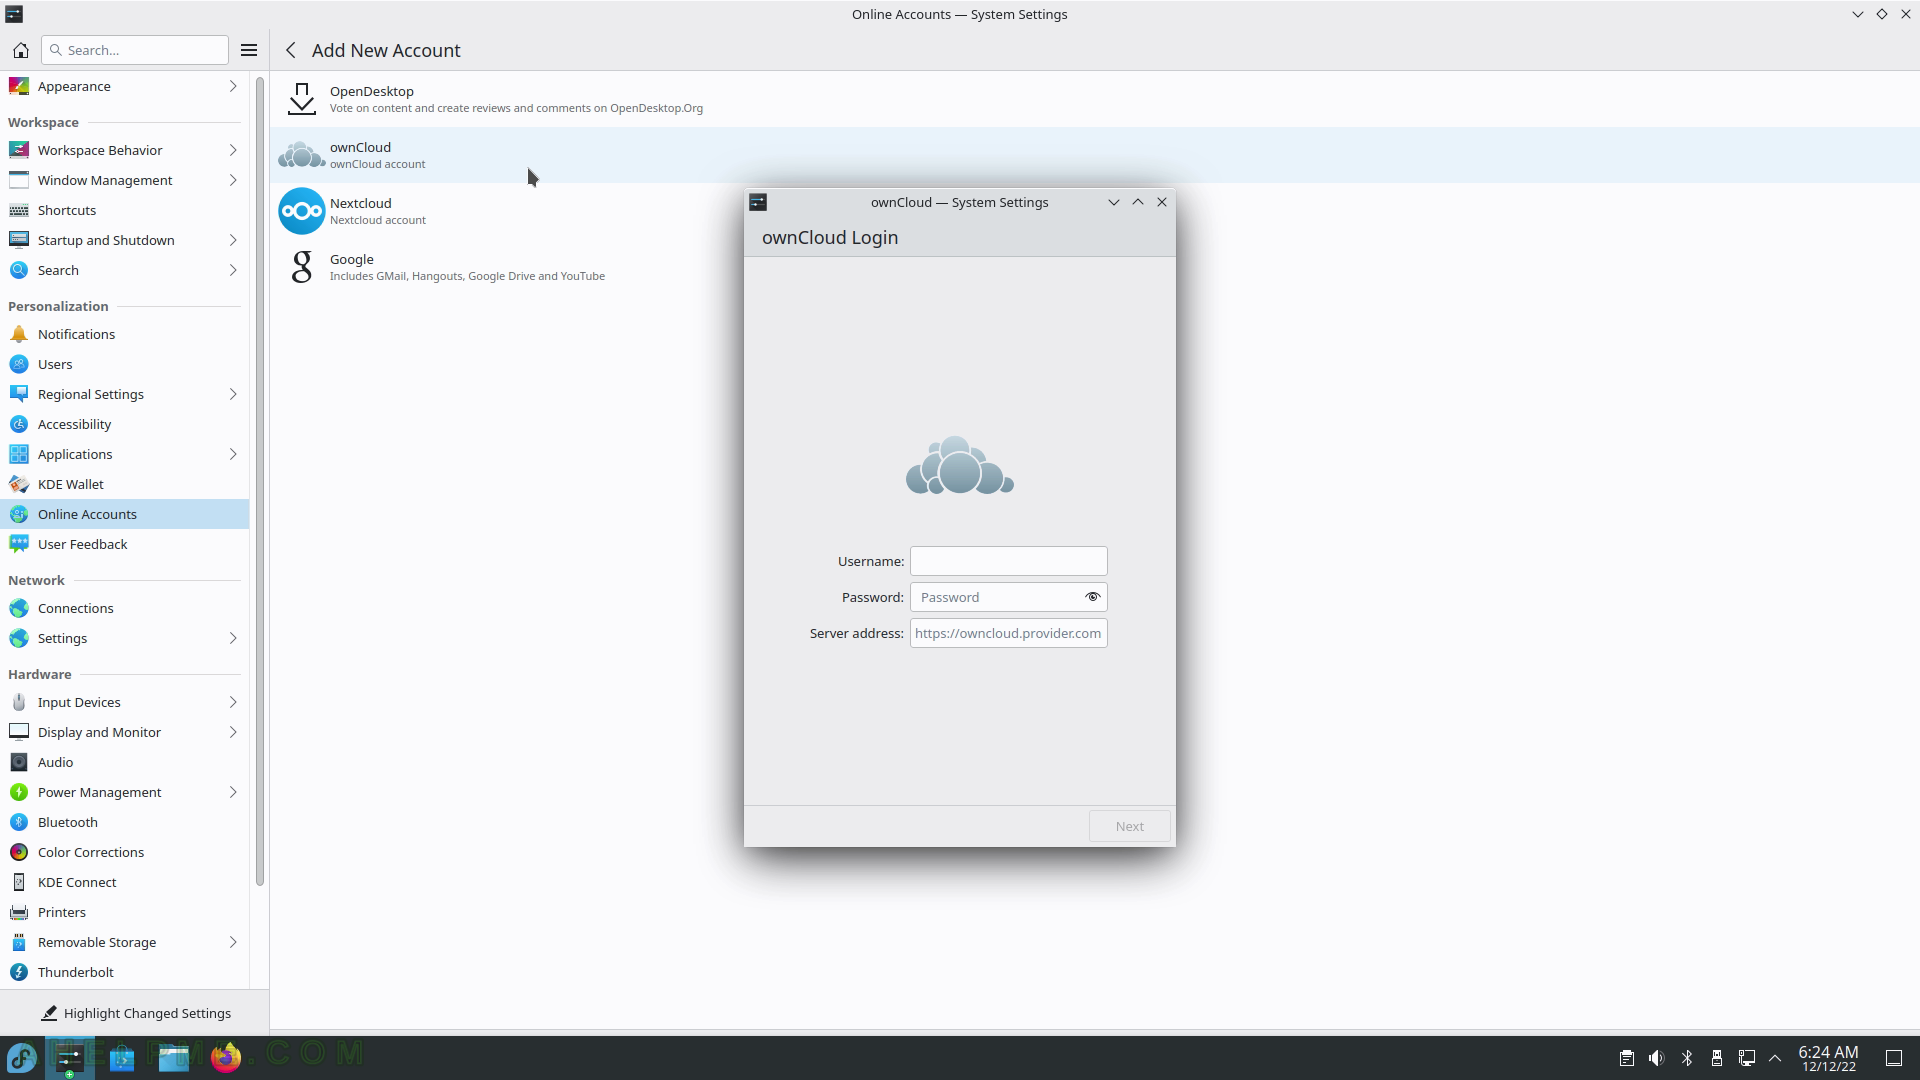The height and width of the screenshot is (1080, 1920).
Task: Click the Nextcloud logo icon
Action: [x=301, y=211]
